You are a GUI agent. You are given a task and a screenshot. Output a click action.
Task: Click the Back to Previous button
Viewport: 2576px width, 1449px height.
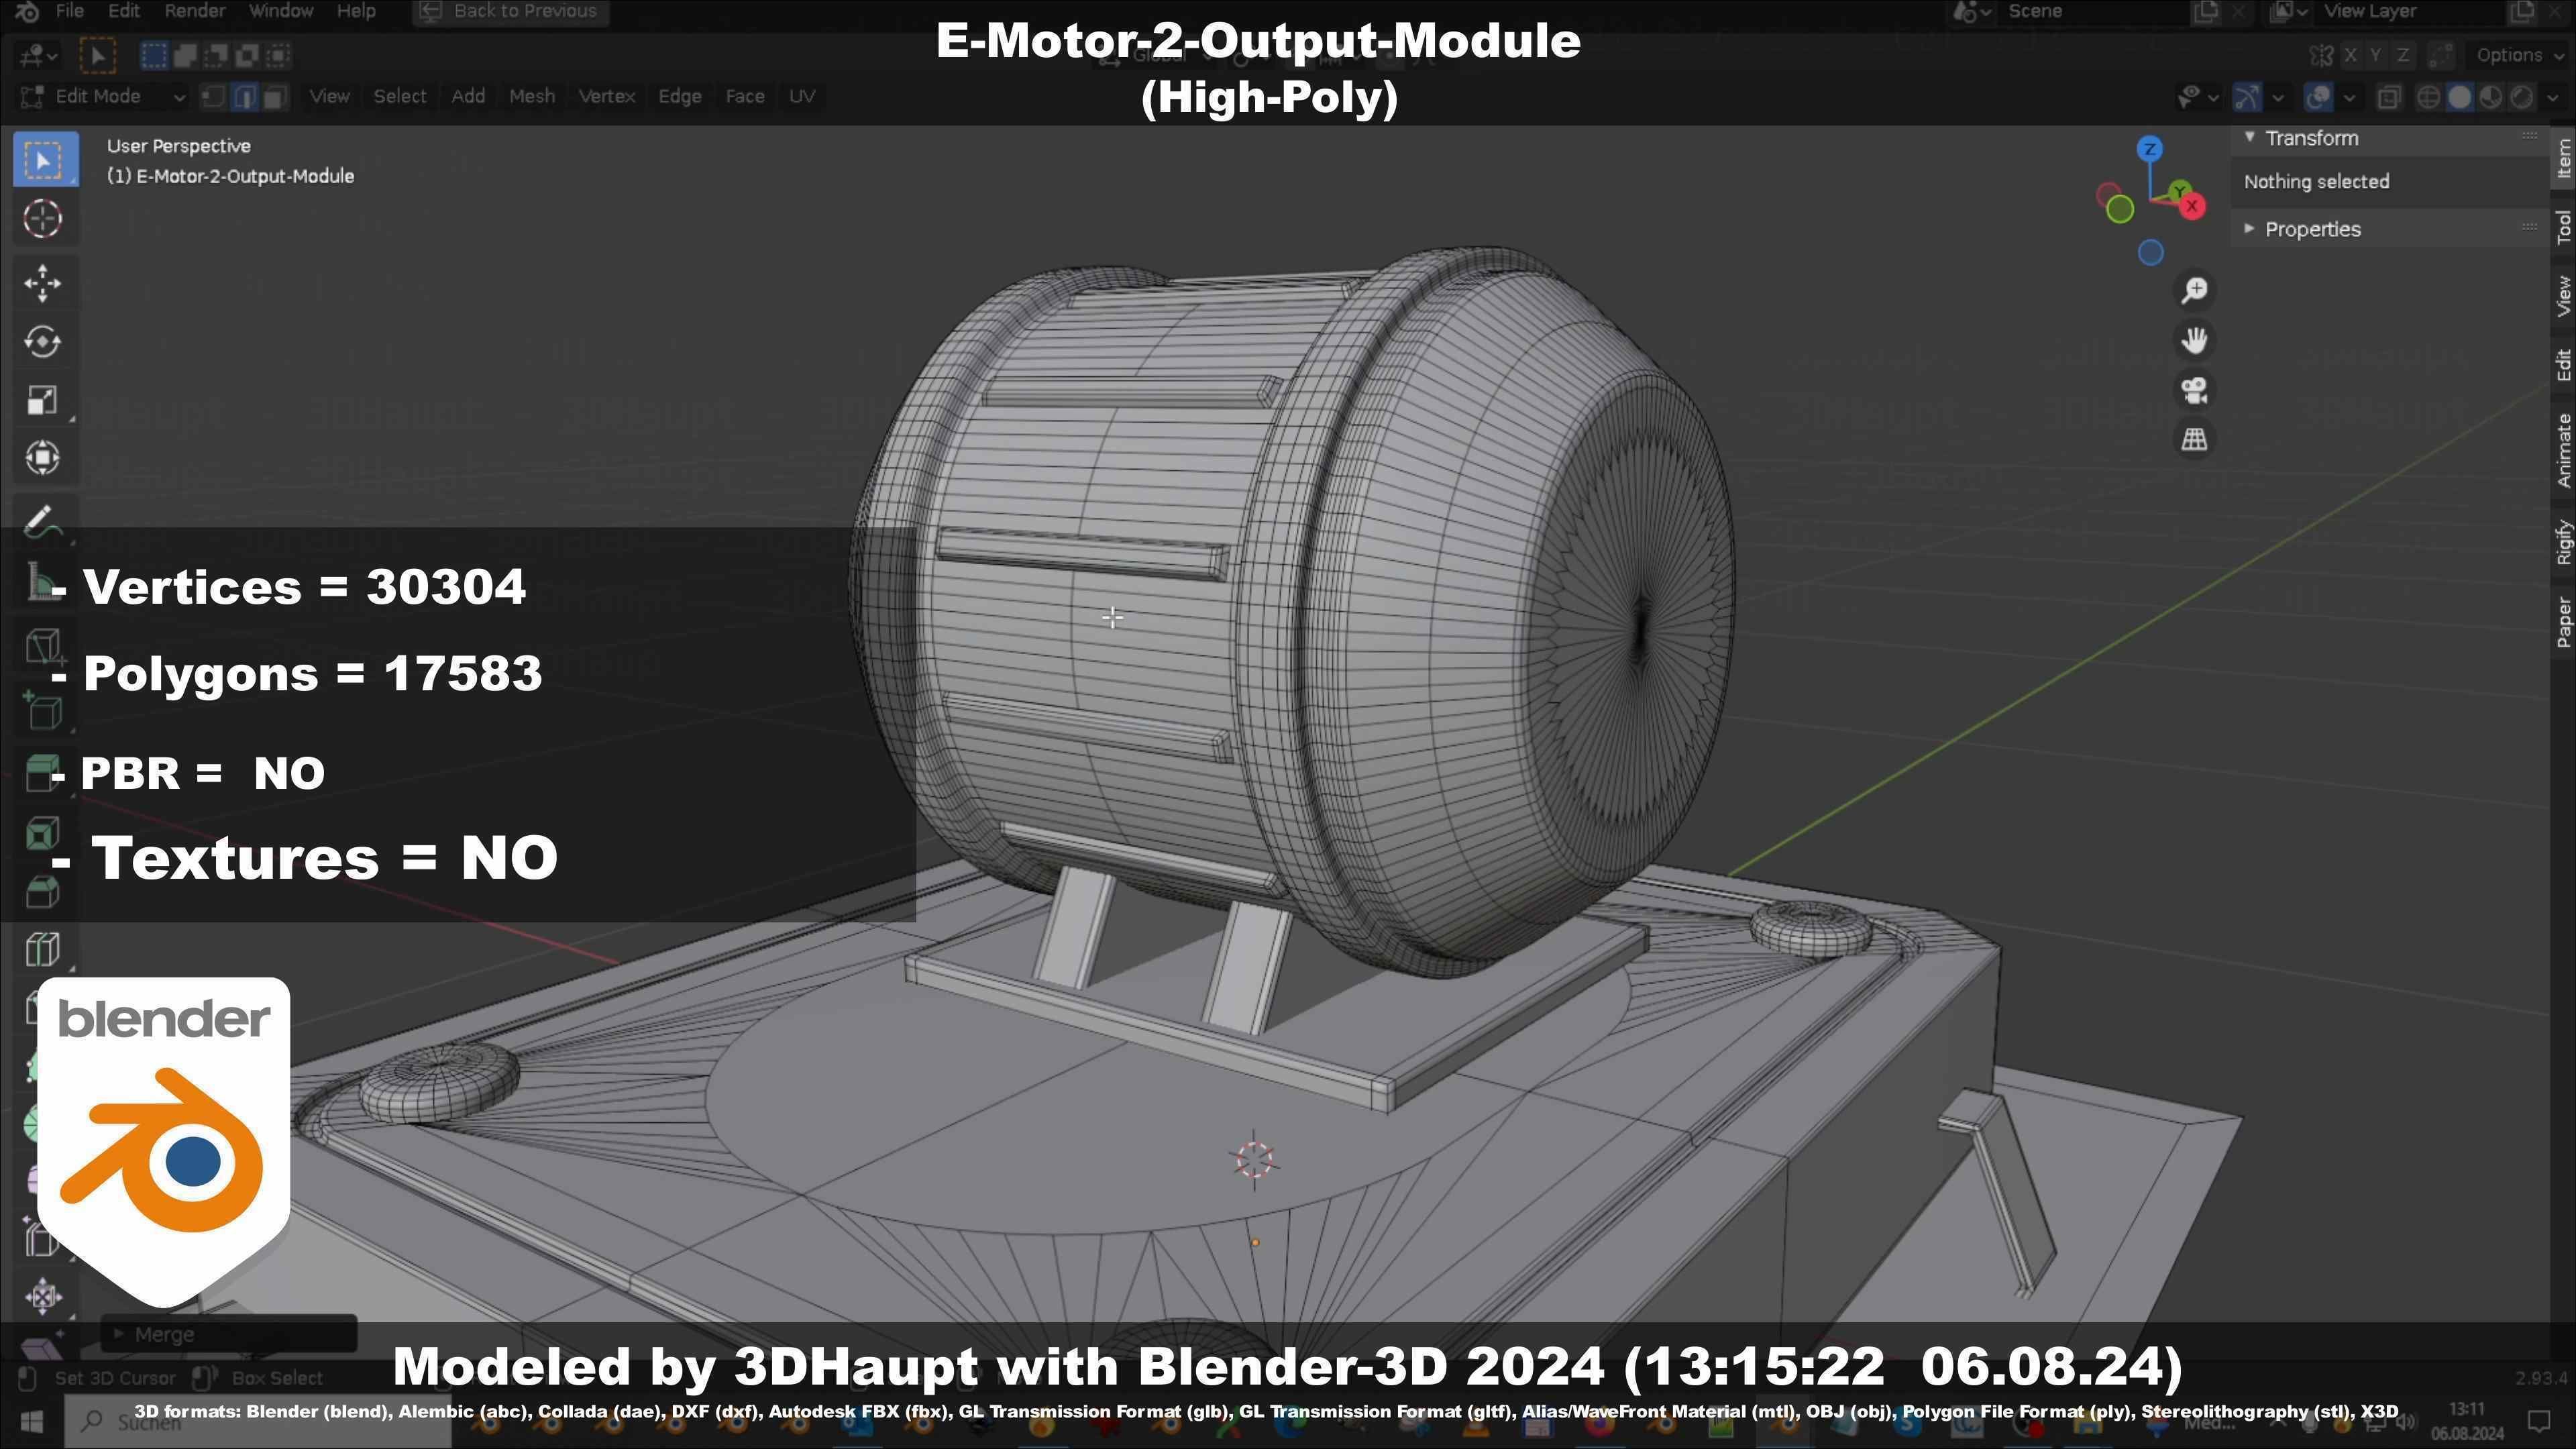click(x=510, y=11)
